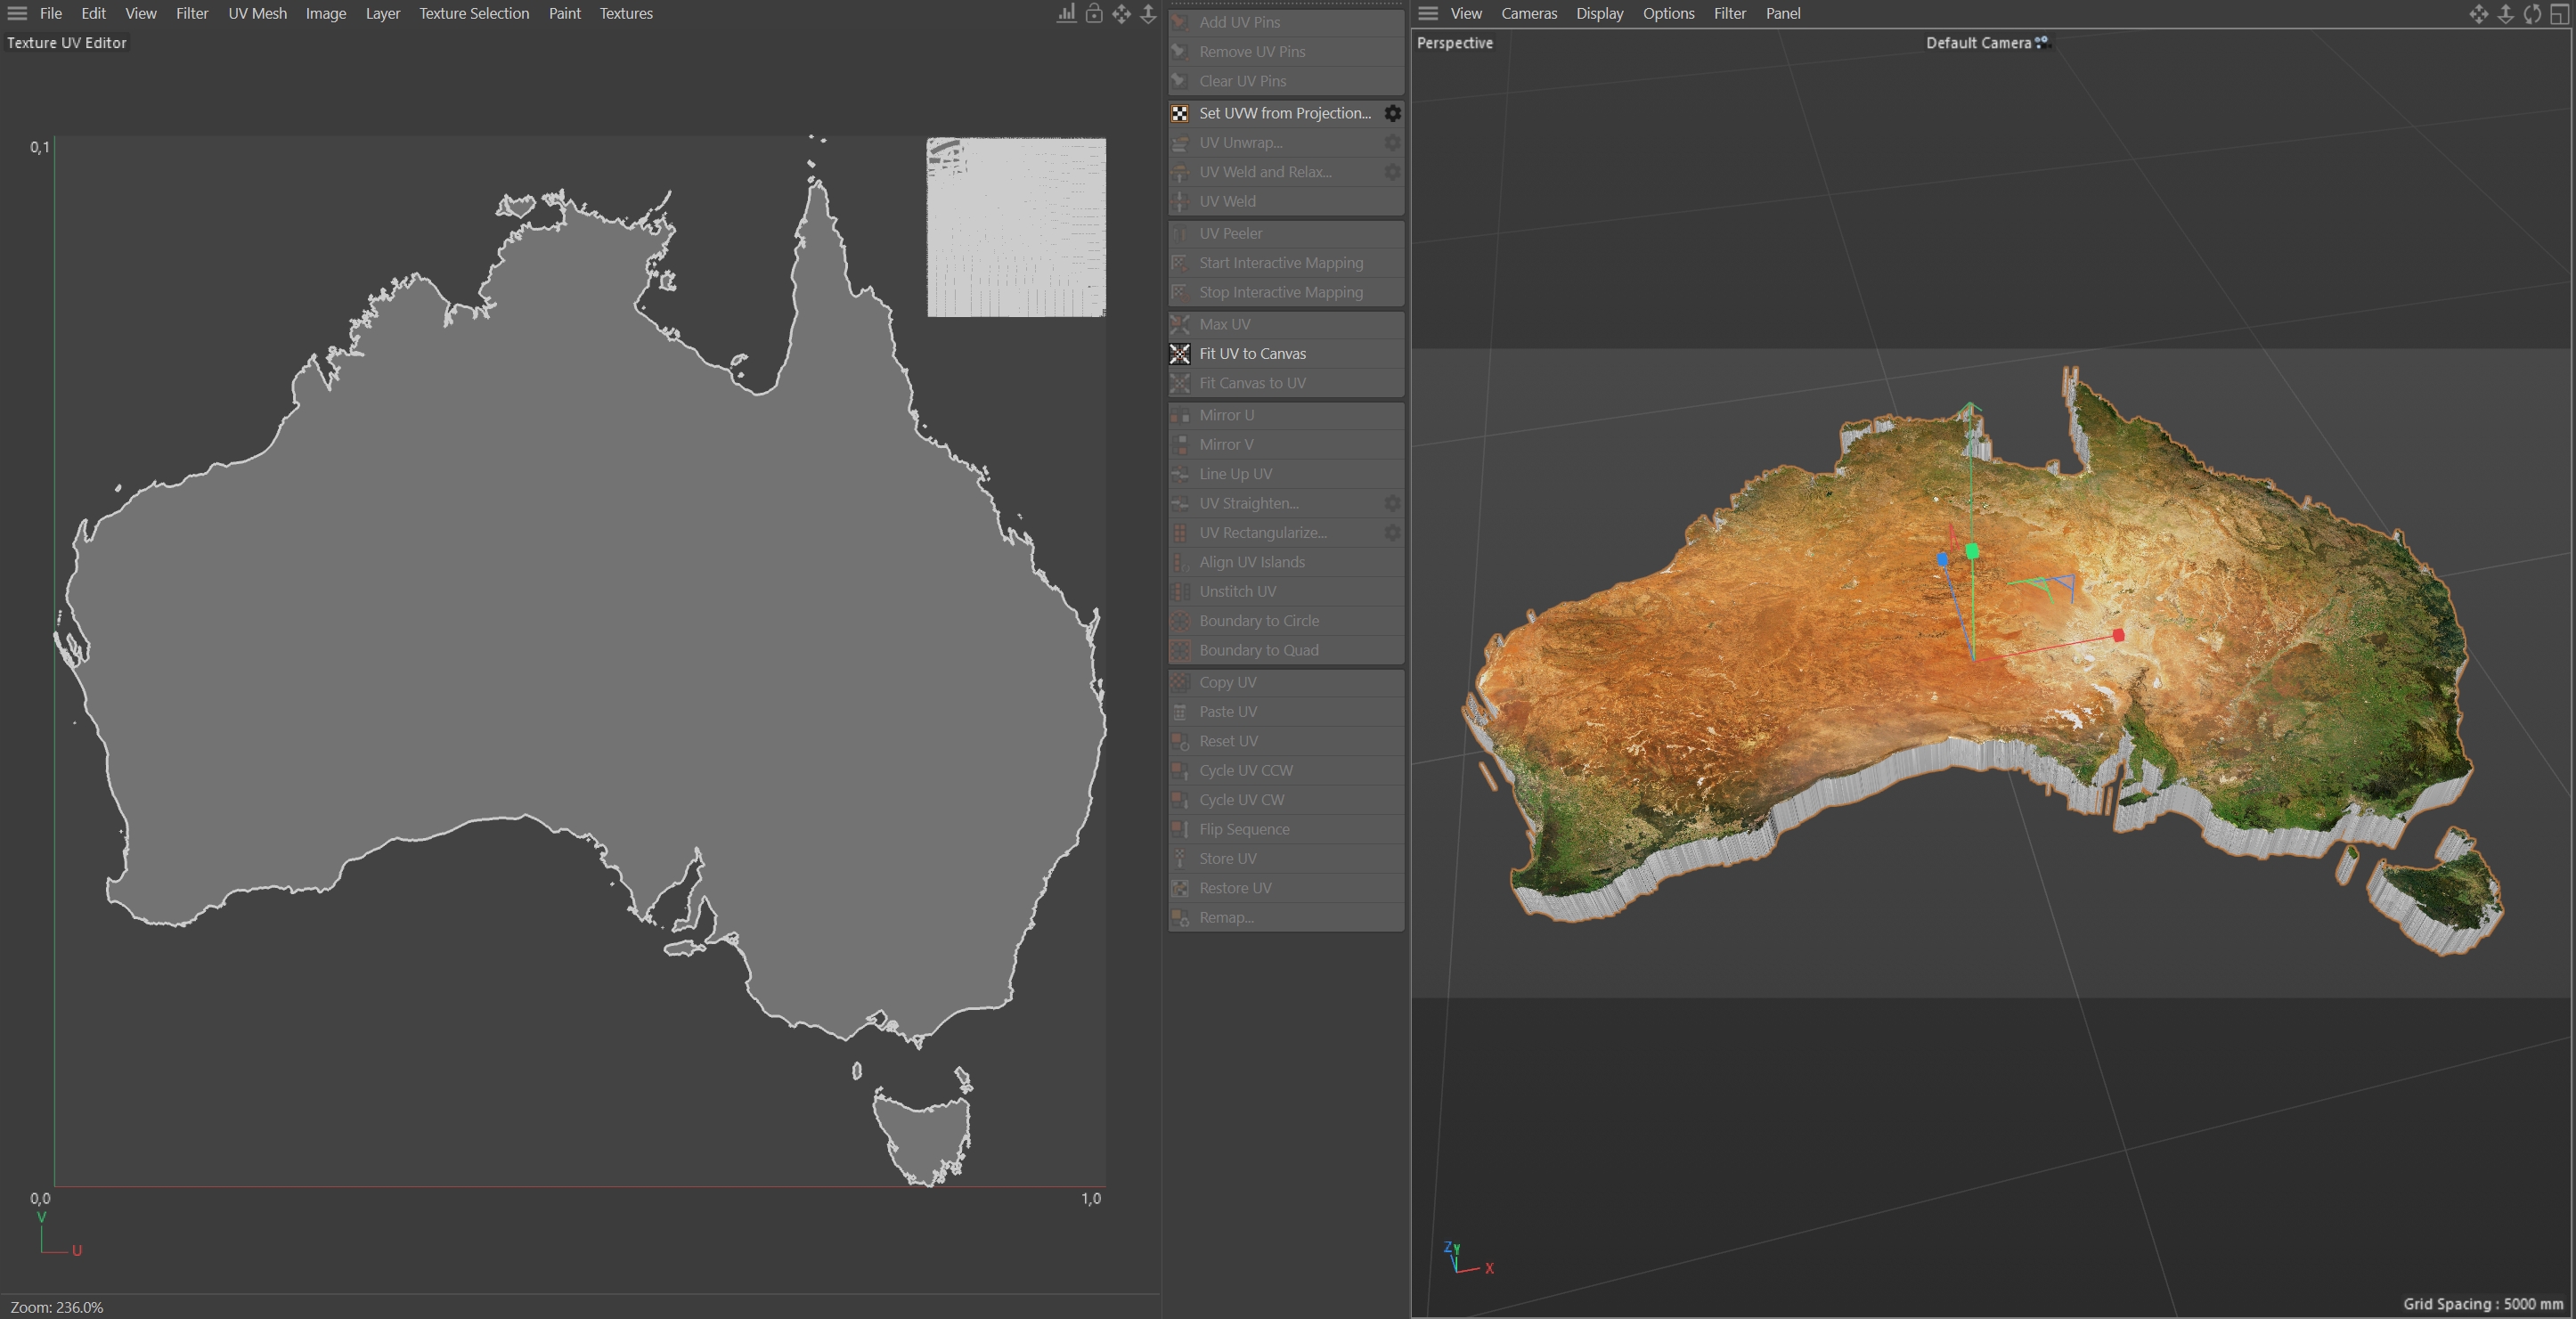Open the Cameras menu in viewport
Screen dimensions: 2576x1319
point(1528,13)
